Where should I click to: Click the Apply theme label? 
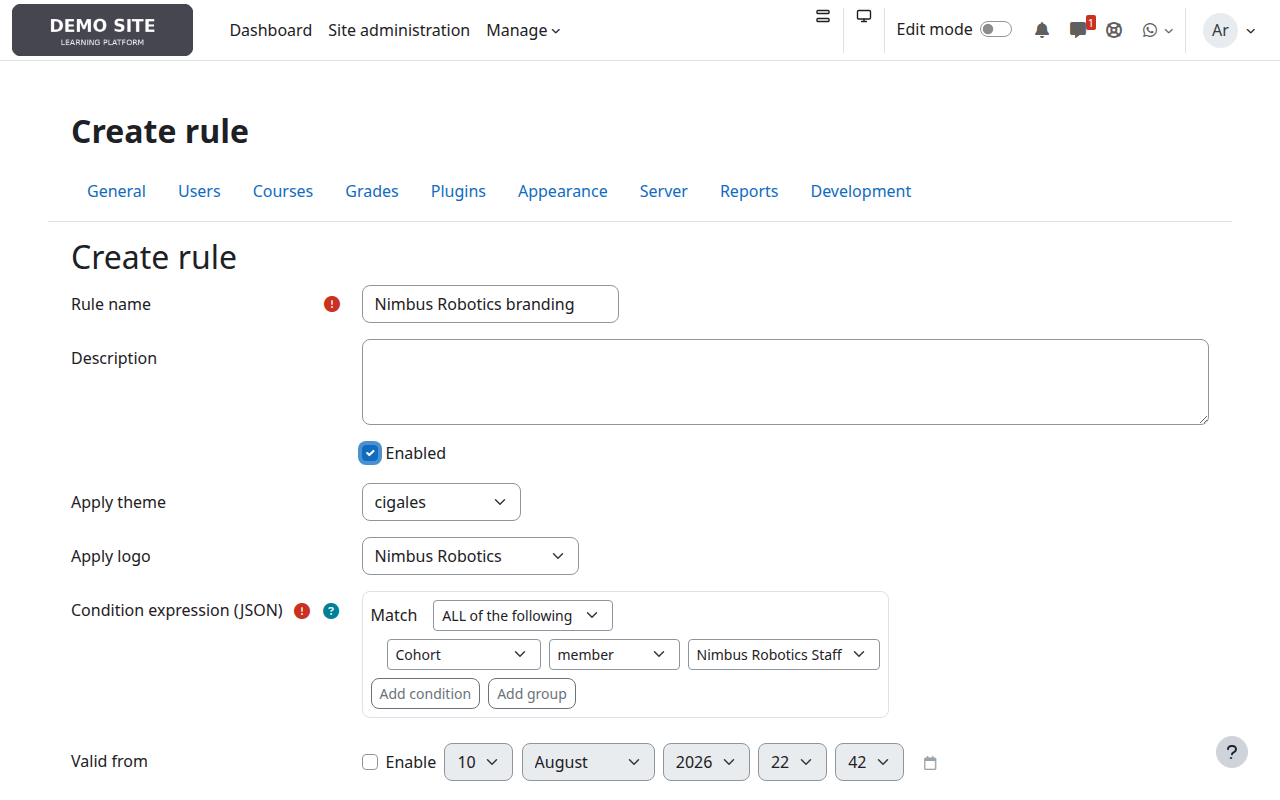pos(118,502)
